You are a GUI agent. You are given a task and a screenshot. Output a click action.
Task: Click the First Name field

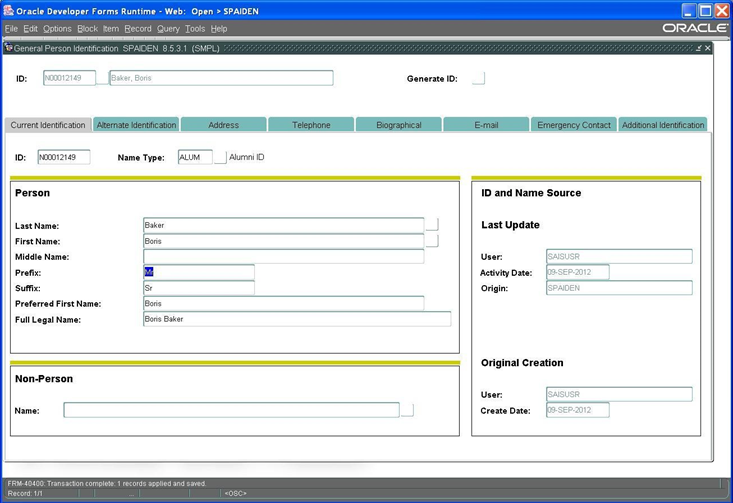(x=284, y=241)
